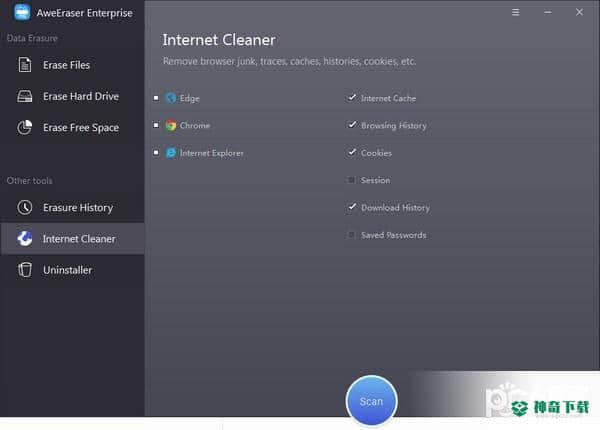Open the Erase Hard Drive section
Screen dimensions: 600x430
(x=72, y=96)
